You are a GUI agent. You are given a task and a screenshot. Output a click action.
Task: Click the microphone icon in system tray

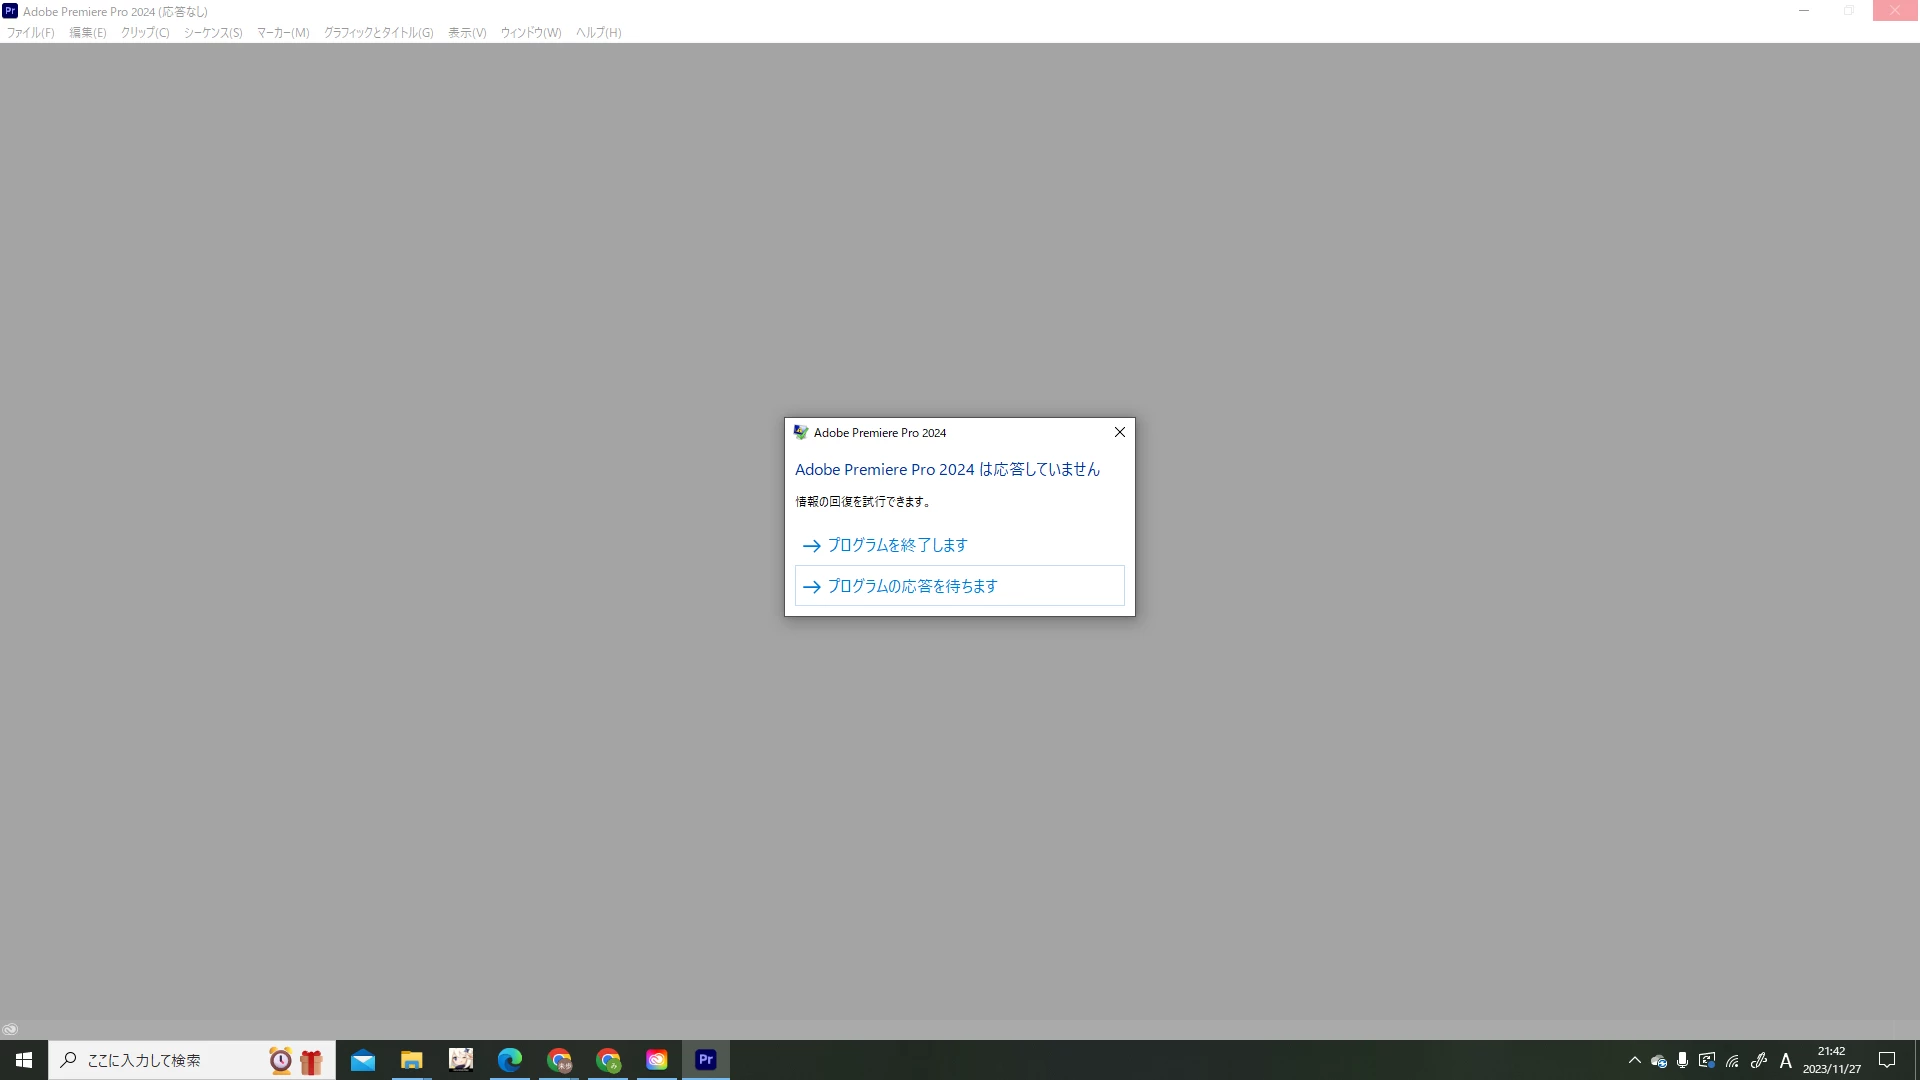point(1683,1060)
